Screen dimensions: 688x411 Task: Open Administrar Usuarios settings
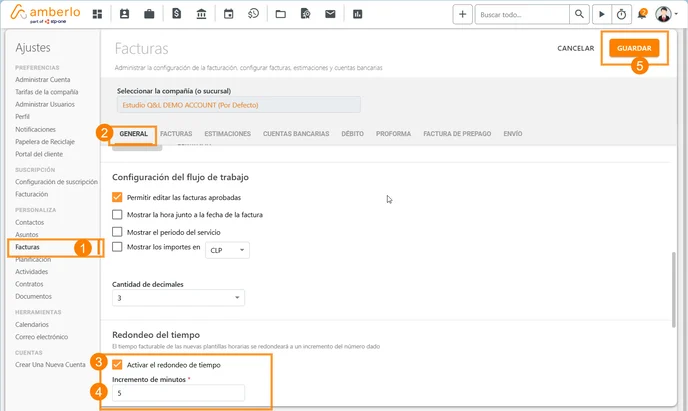[45, 104]
